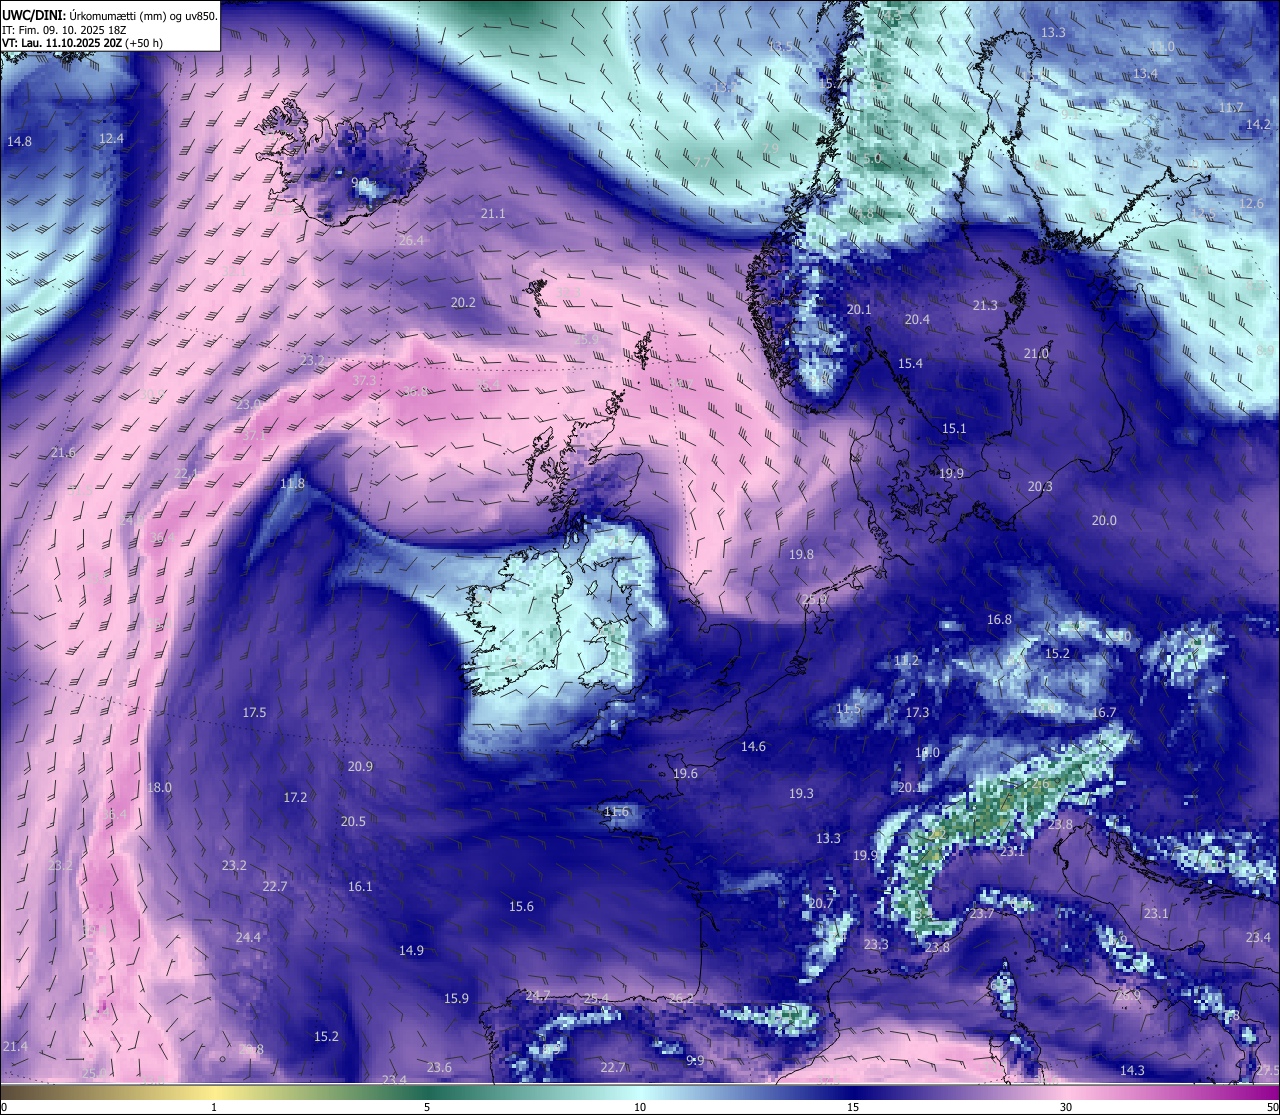Viewport: 1280px width, 1115px height.
Task: Click the 16.8 value label
Action: (999, 619)
